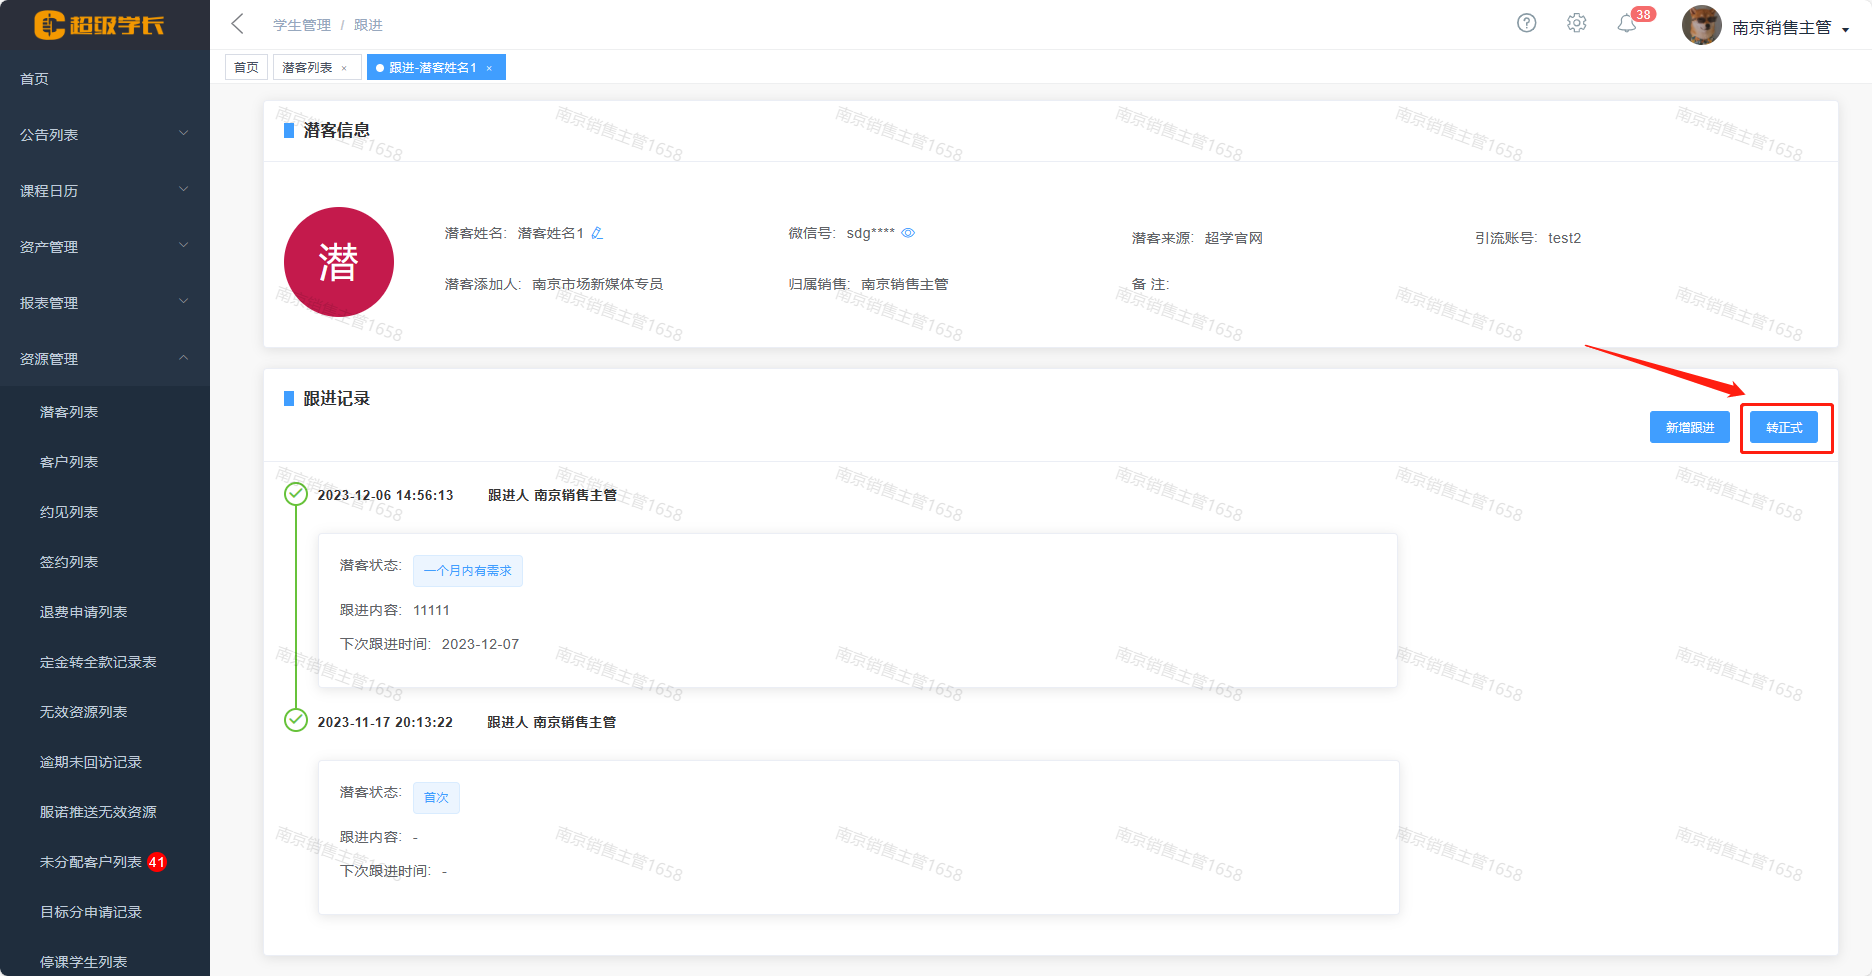The height and width of the screenshot is (976, 1872).
Task: Open 未分配客户列表 with 41 badge
Action: (91, 862)
